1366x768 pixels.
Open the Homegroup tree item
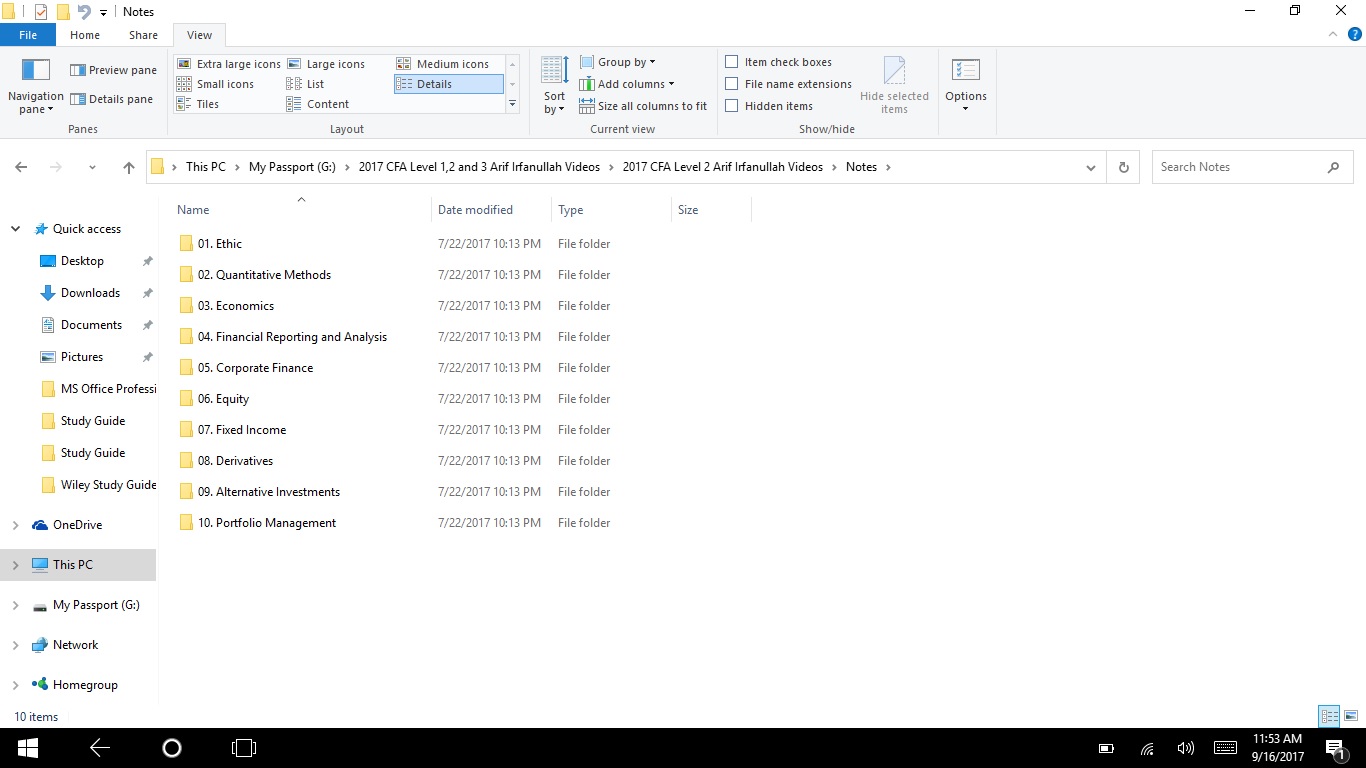point(85,685)
